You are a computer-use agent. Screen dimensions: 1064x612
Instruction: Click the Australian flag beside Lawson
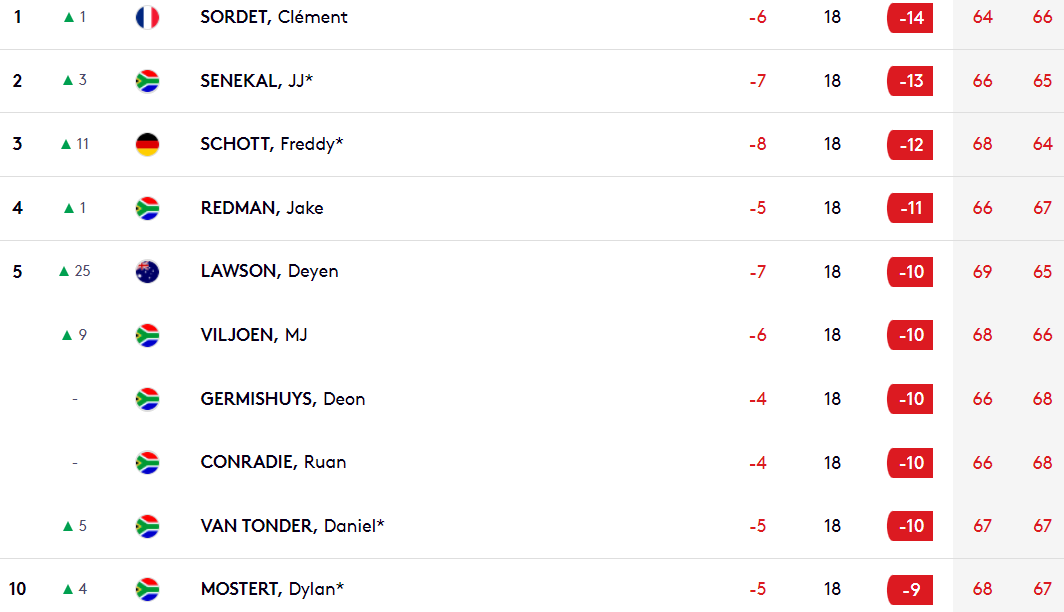point(147,271)
